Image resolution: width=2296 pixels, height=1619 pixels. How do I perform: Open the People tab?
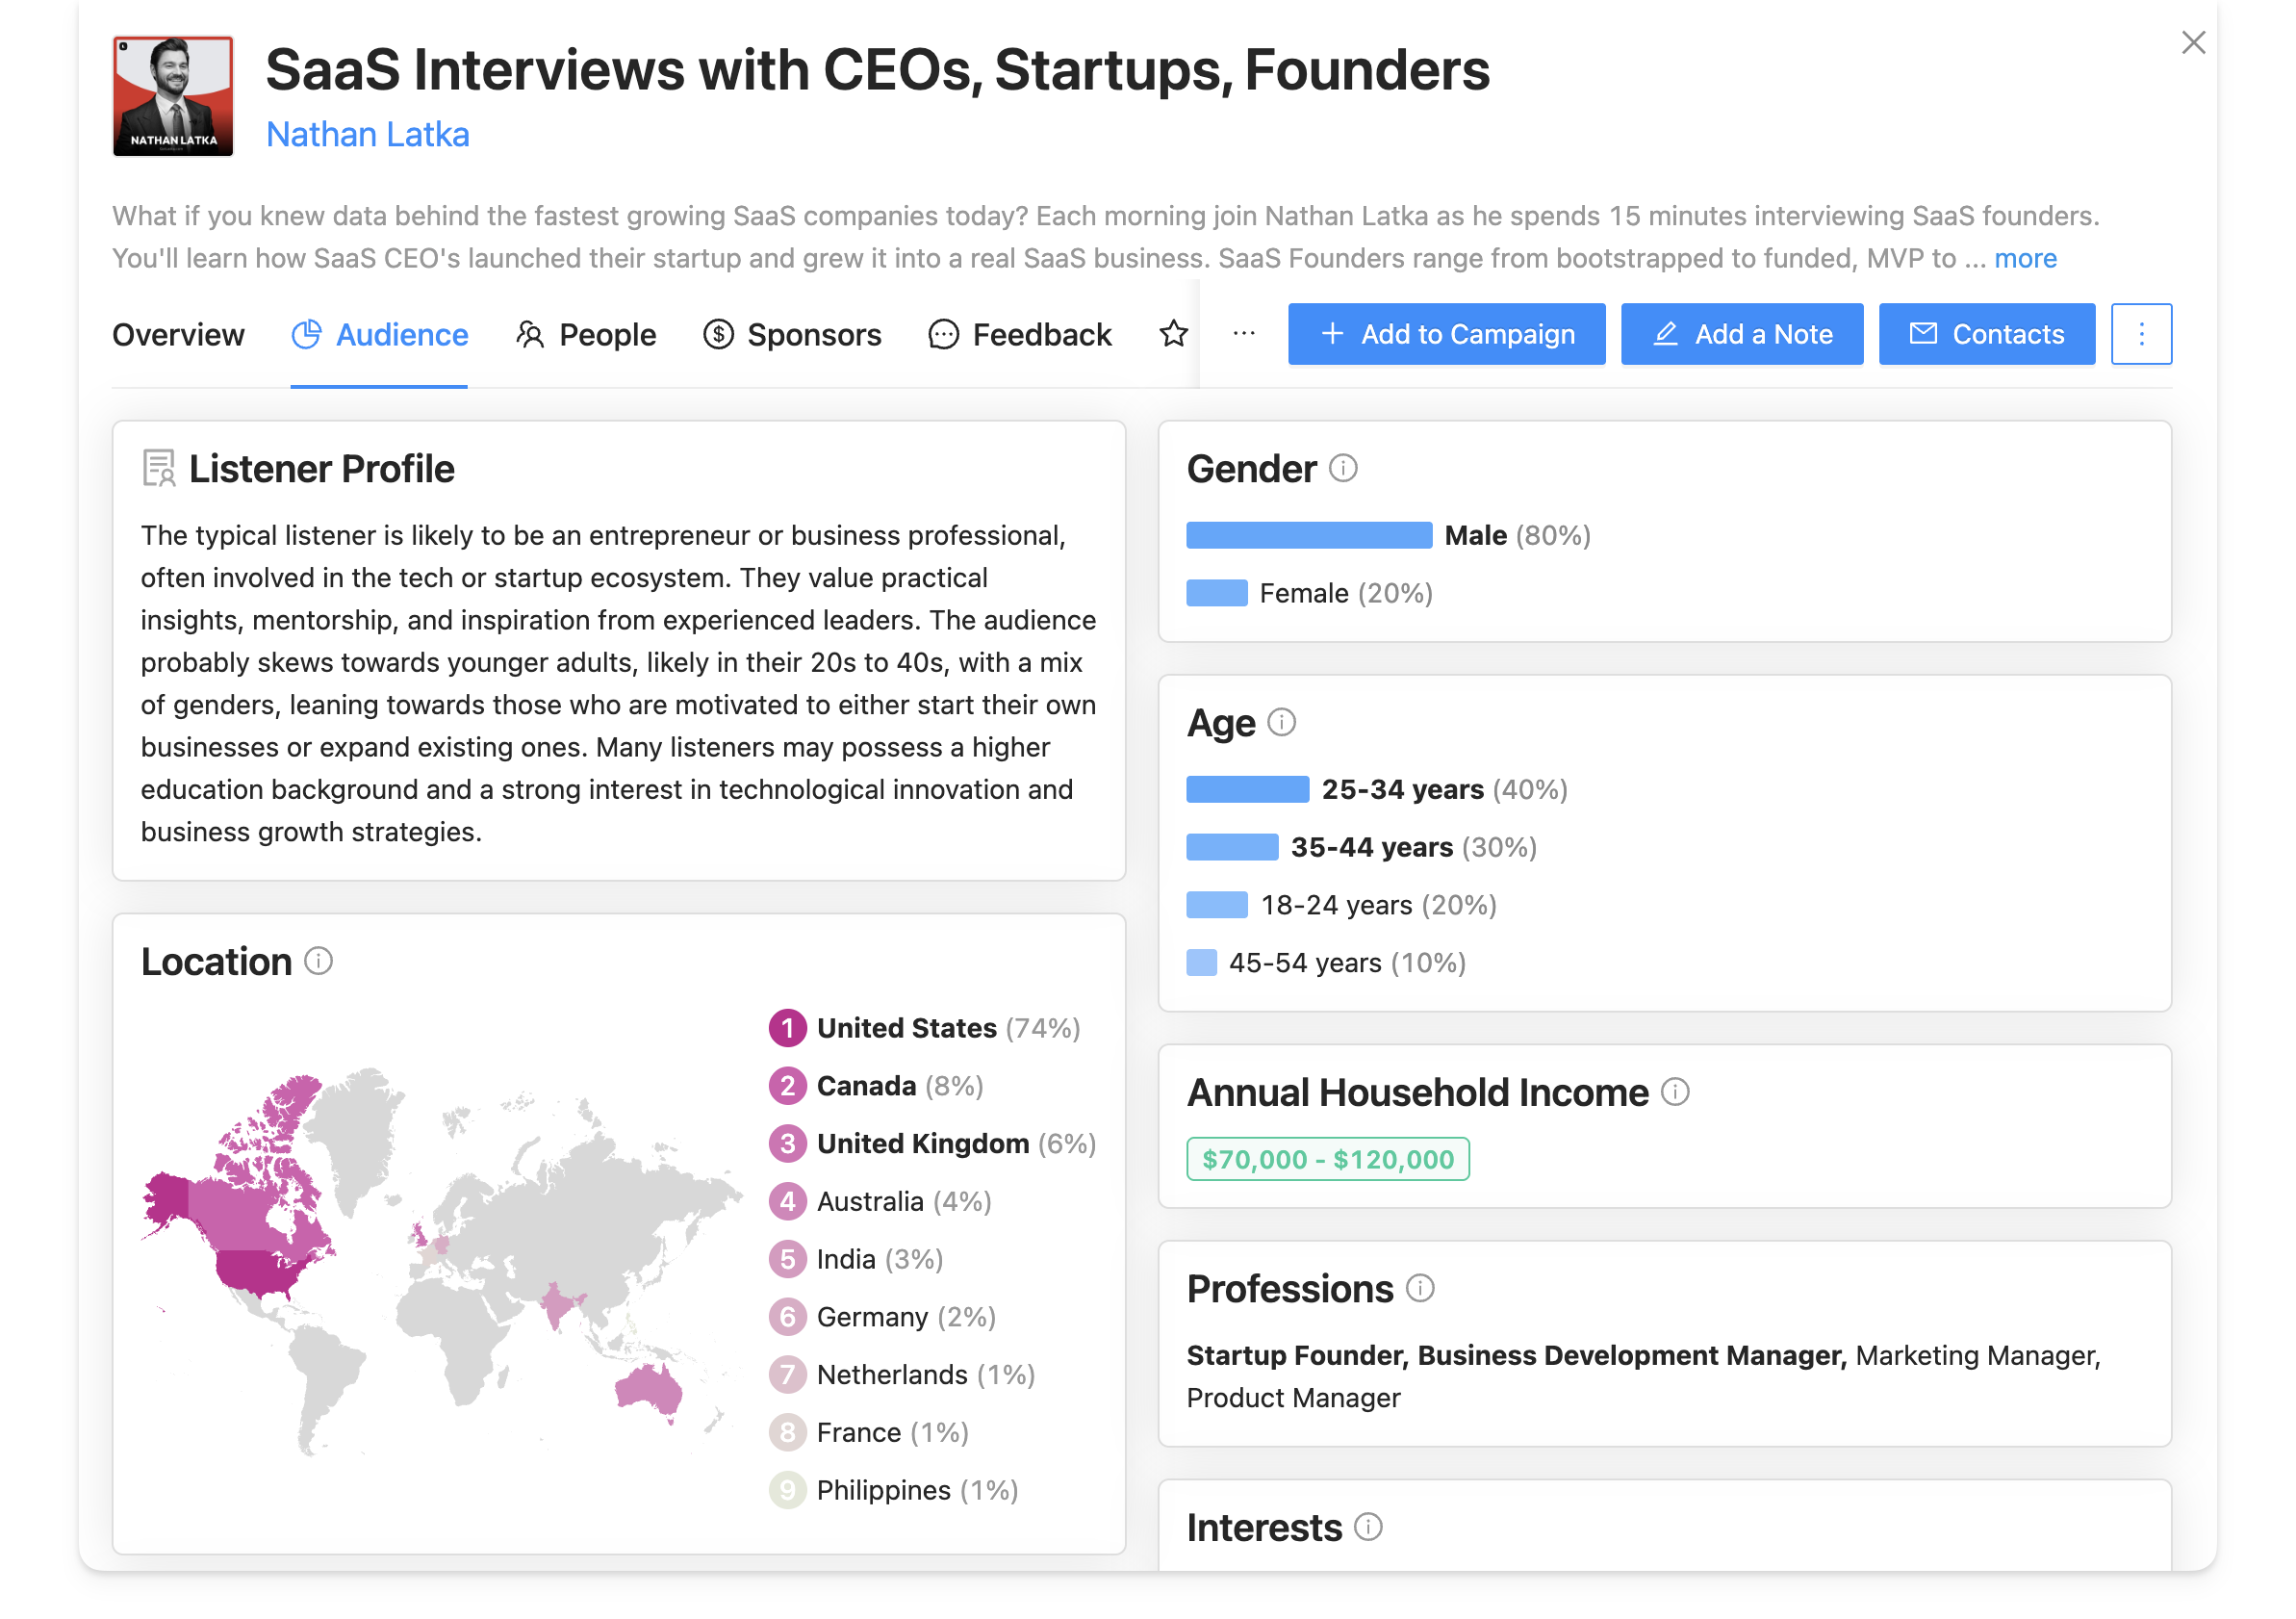click(586, 334)
